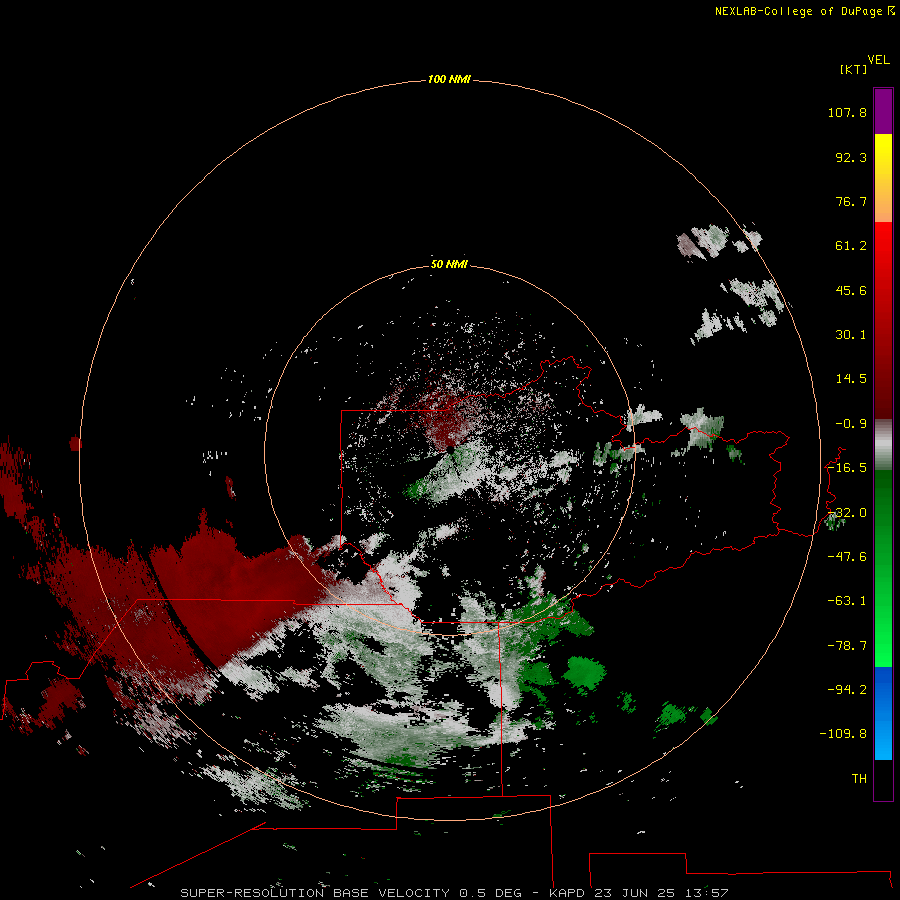The width and height of the screenshot is (900, 900).
Task: Click the 14.5 velocity scale value
Action: point(851,379)
